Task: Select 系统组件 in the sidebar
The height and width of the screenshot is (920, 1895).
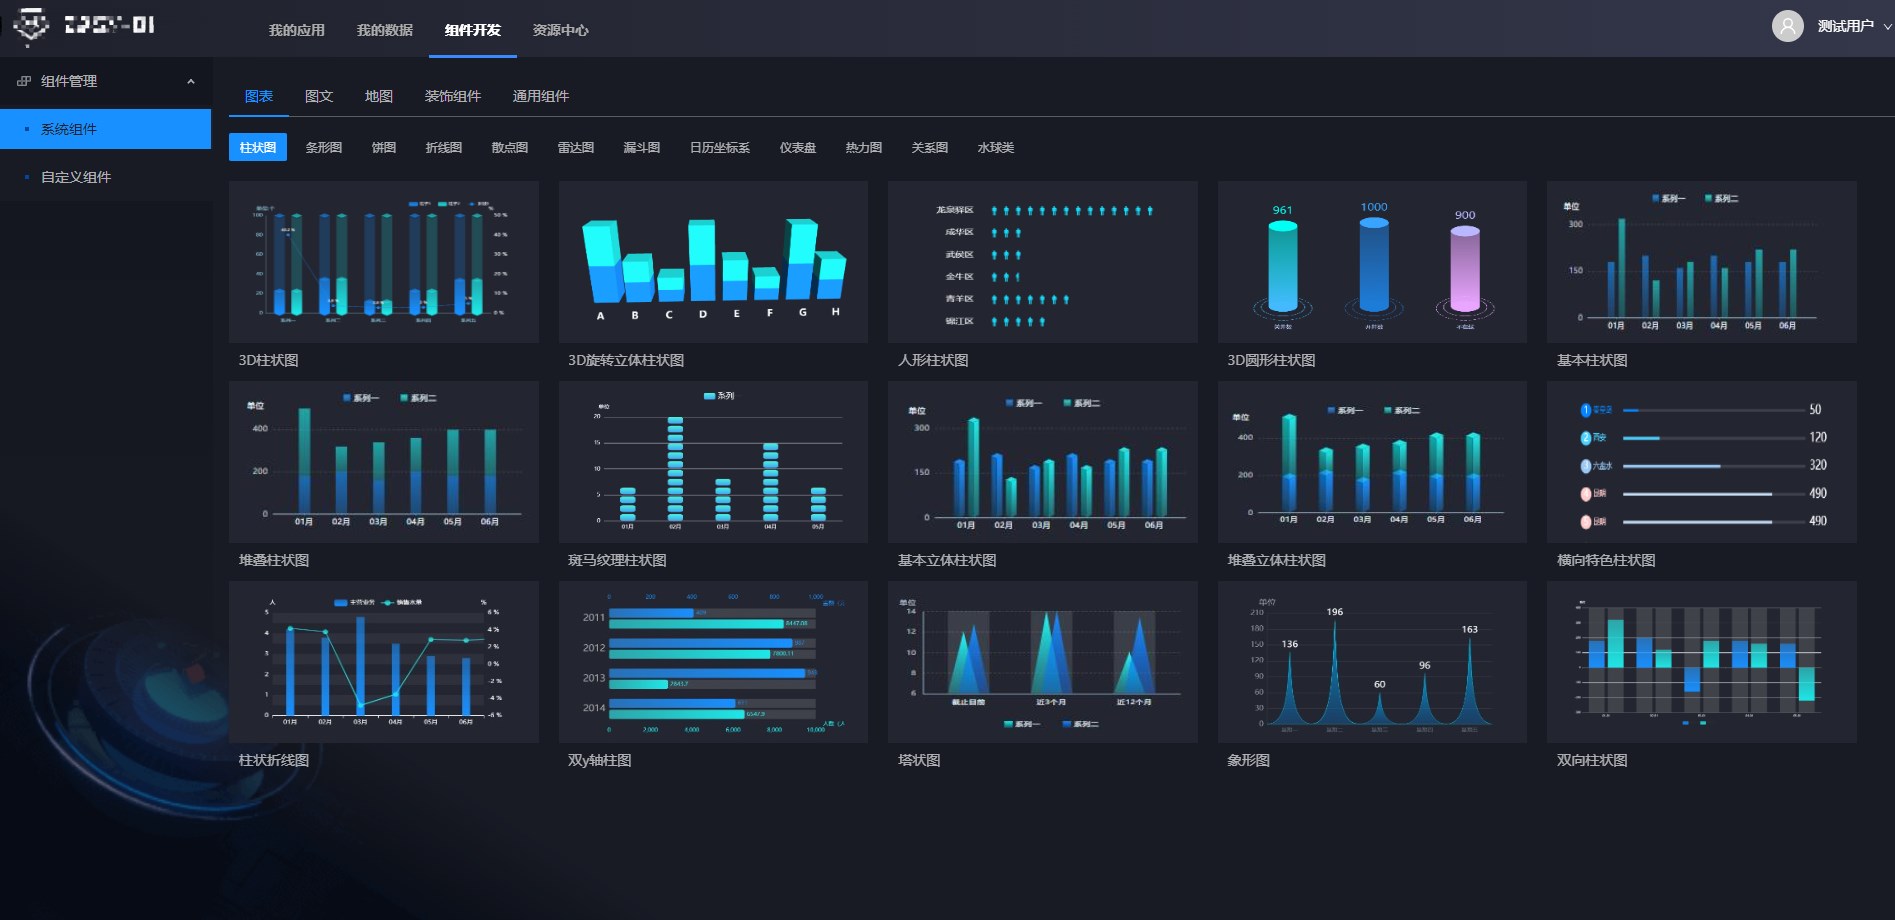Action: 105,129
